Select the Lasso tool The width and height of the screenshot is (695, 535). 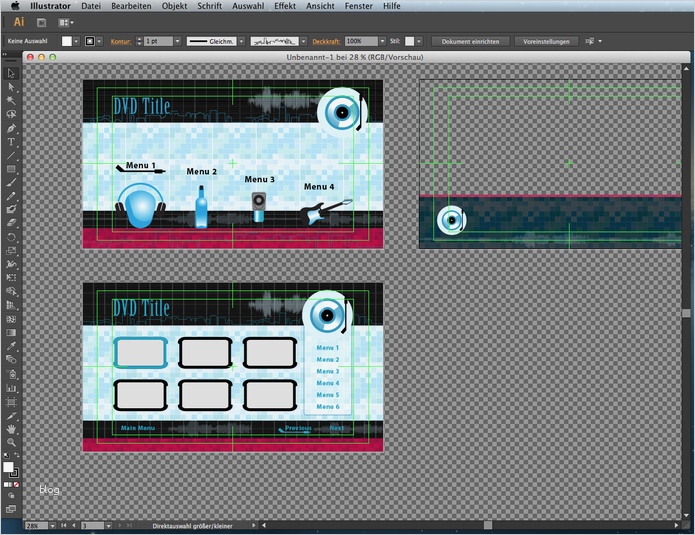[x=11, y=114]
